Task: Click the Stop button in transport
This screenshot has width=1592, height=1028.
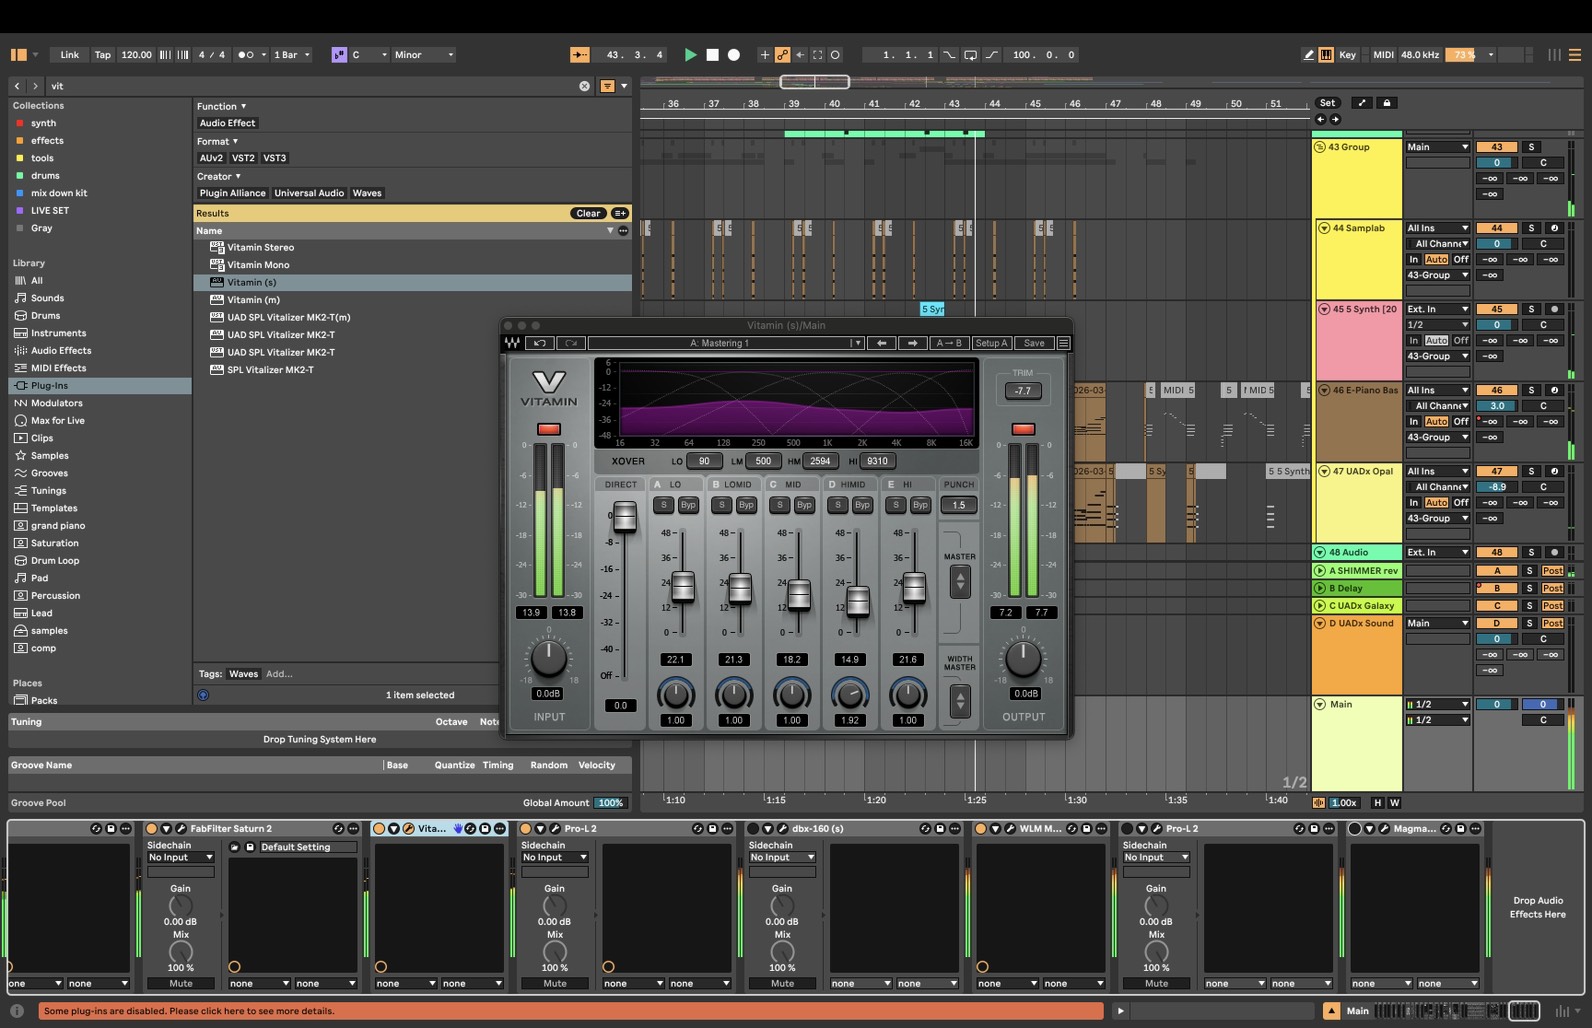Action: click(x=712, y=55)
